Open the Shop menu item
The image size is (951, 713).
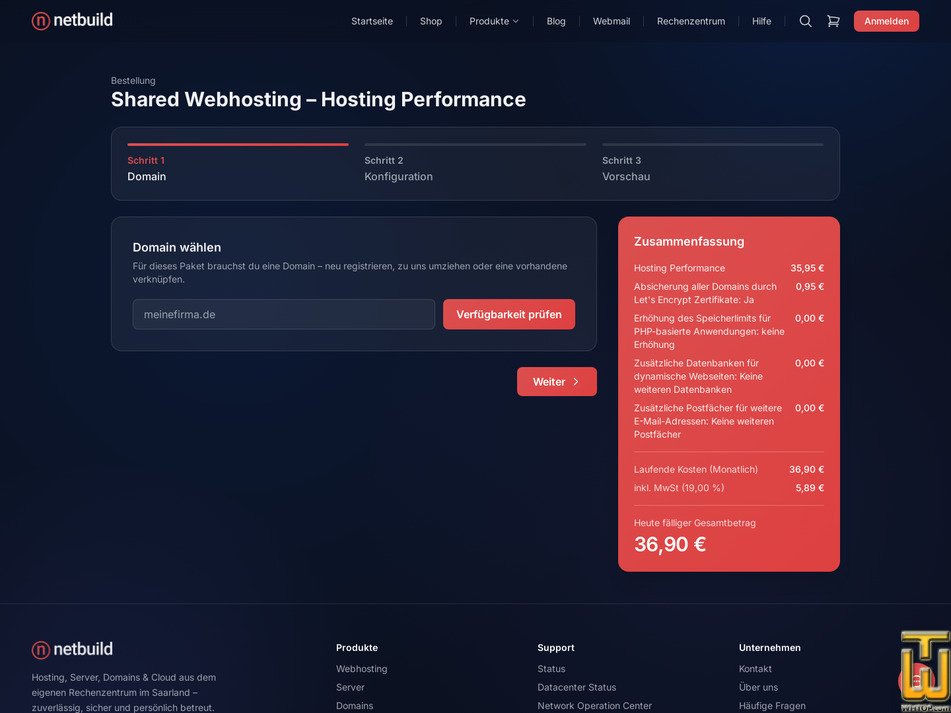click(431, 21)
